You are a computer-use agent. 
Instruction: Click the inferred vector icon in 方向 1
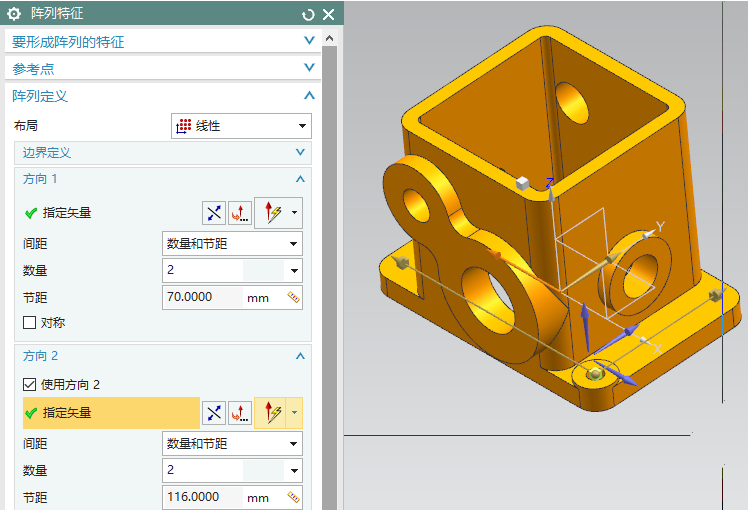pyautogui.click(x=272, y=212)
